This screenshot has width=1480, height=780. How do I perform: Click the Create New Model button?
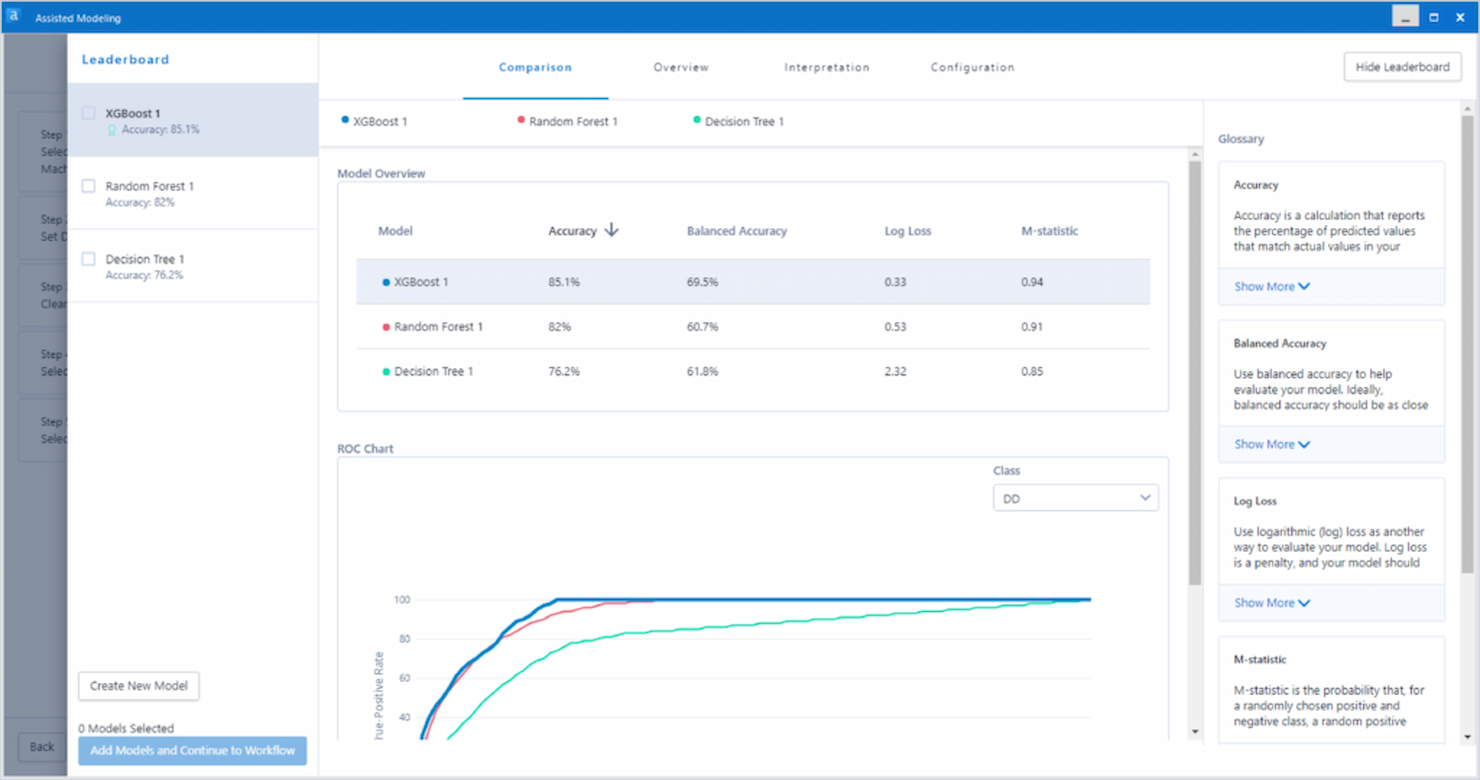pyautogui.click(x=138, y=686)
